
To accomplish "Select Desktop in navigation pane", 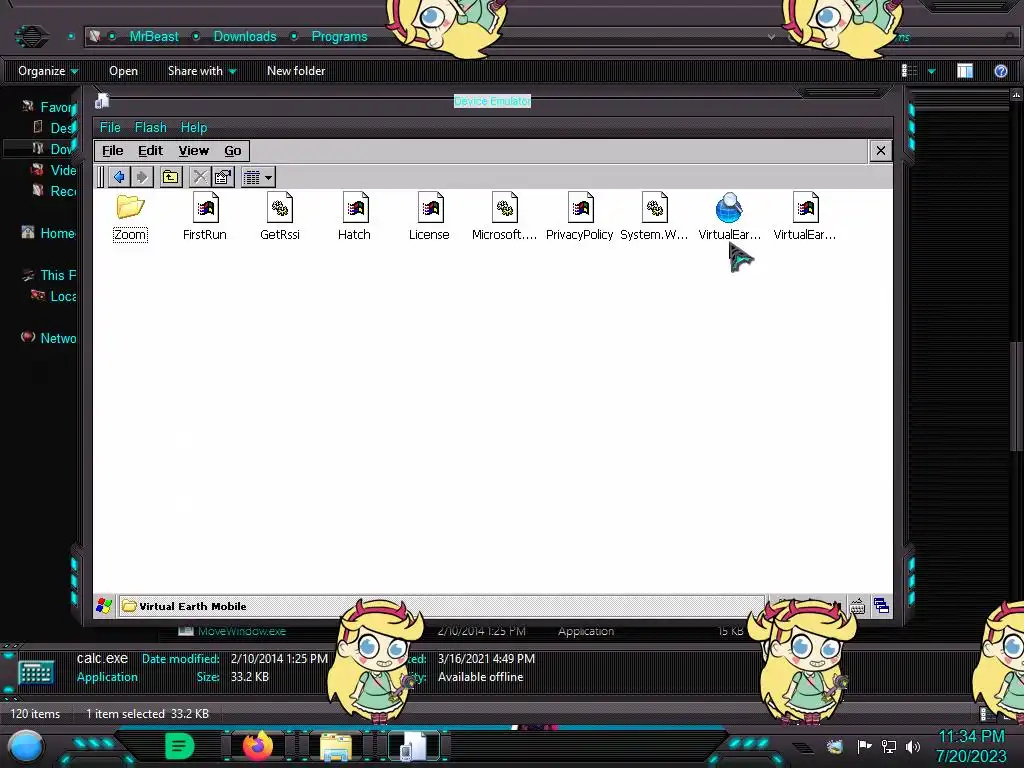I will (56, 128).
